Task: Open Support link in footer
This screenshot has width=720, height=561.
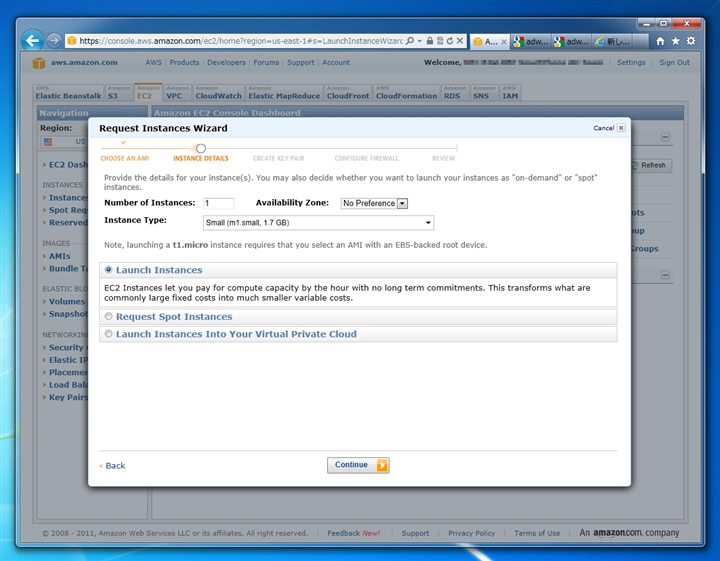Action: tap(415, 533)
